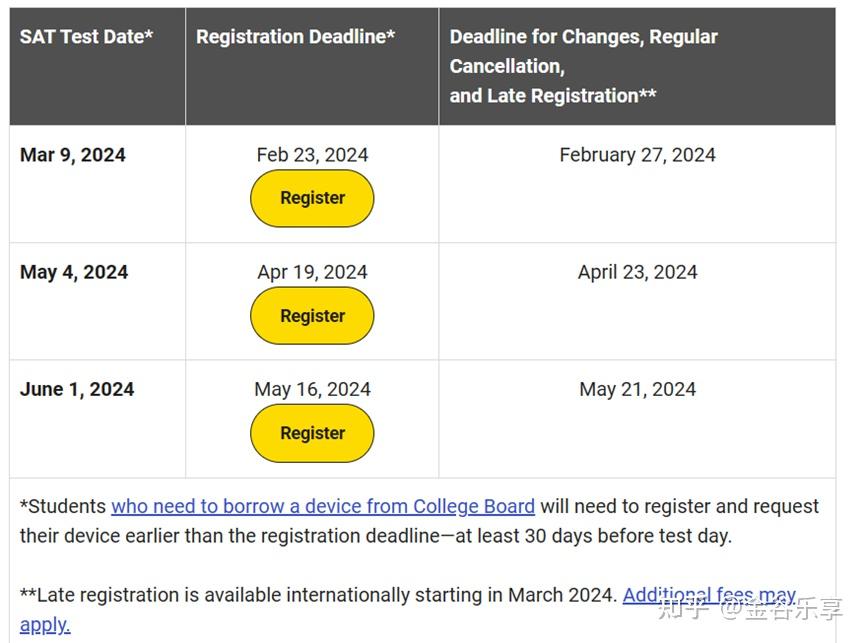
Task: Click the Zhihu watermark text
Action: point(750,609)
